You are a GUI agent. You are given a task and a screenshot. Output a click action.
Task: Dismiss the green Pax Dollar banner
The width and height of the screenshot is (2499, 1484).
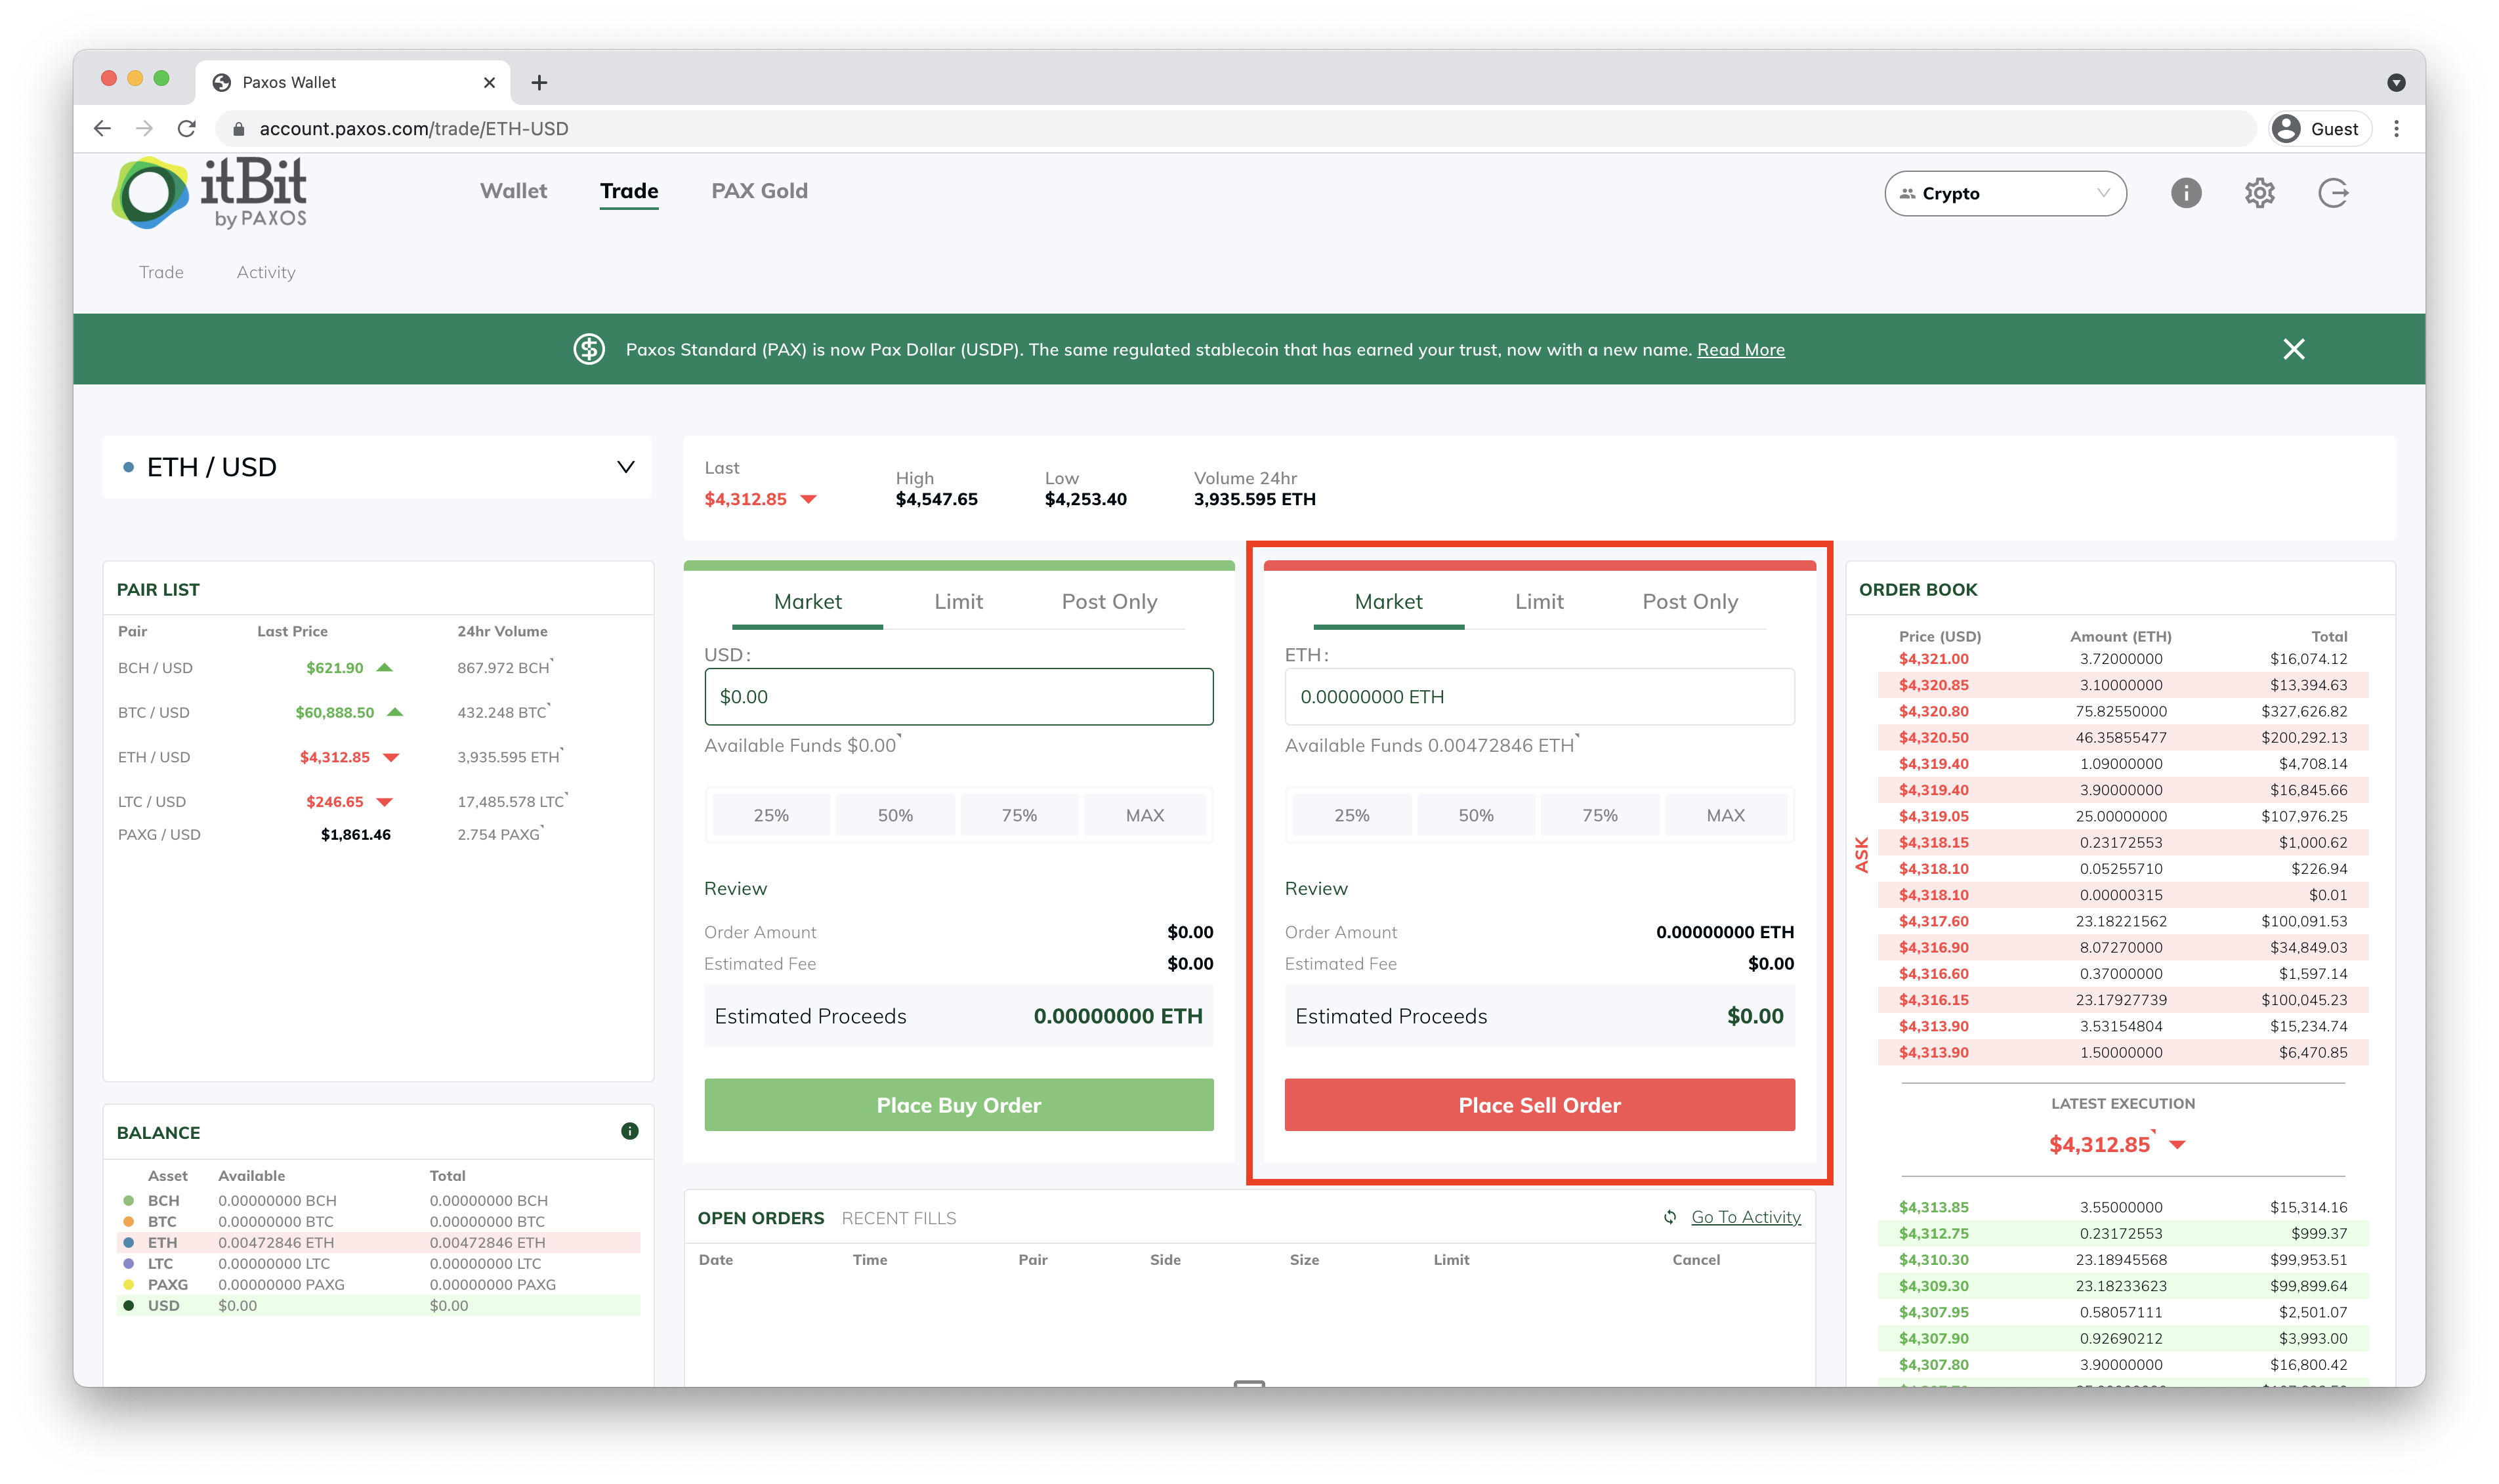2293,349
